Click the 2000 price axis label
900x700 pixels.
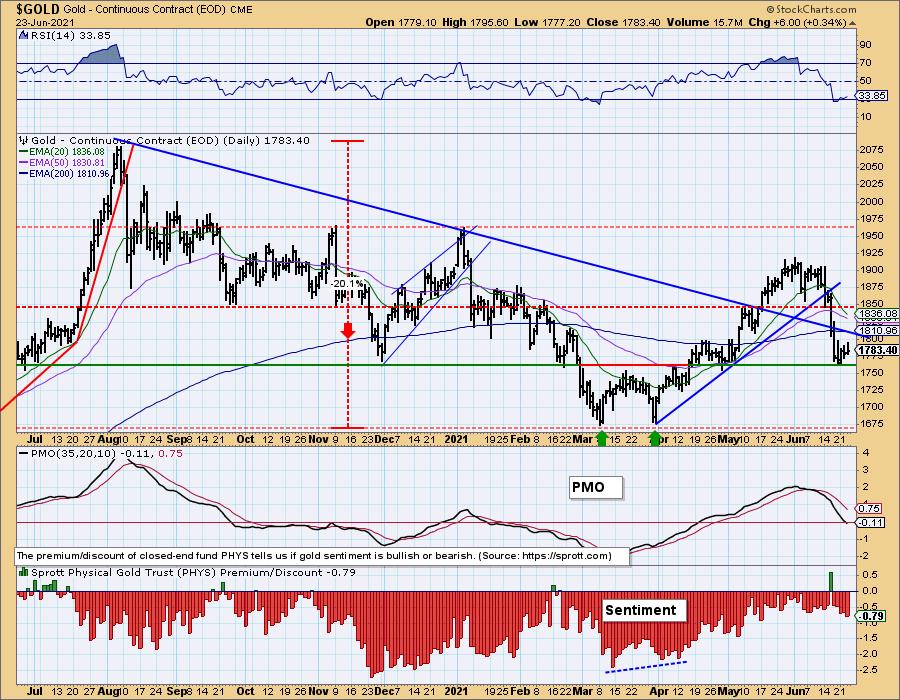click(x=871, y=201)
